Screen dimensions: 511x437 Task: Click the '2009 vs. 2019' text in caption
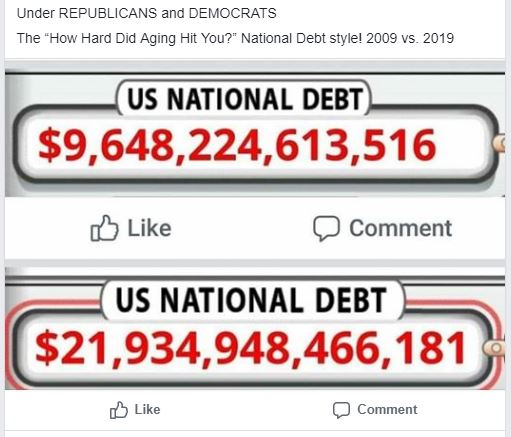click(x=410, y=38)
